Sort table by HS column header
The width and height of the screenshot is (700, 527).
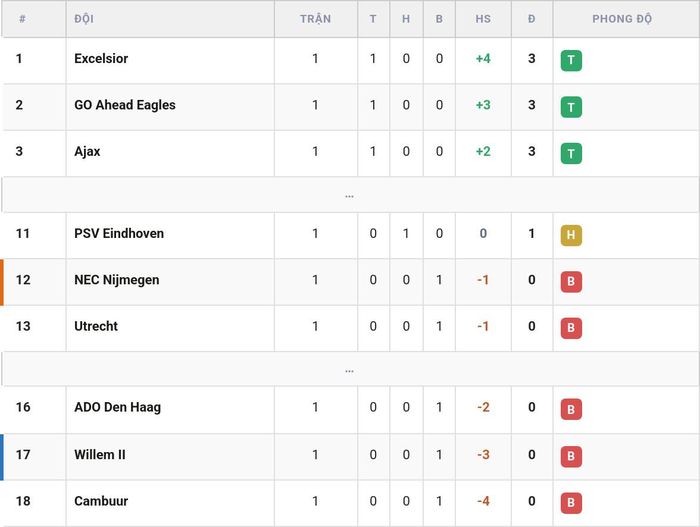pos(483,19)
